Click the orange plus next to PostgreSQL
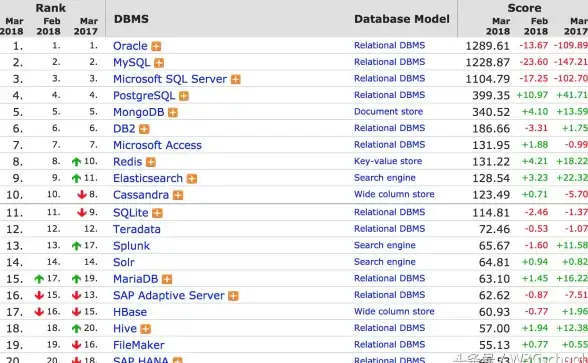The image size is (588, 363). [184, 96]
